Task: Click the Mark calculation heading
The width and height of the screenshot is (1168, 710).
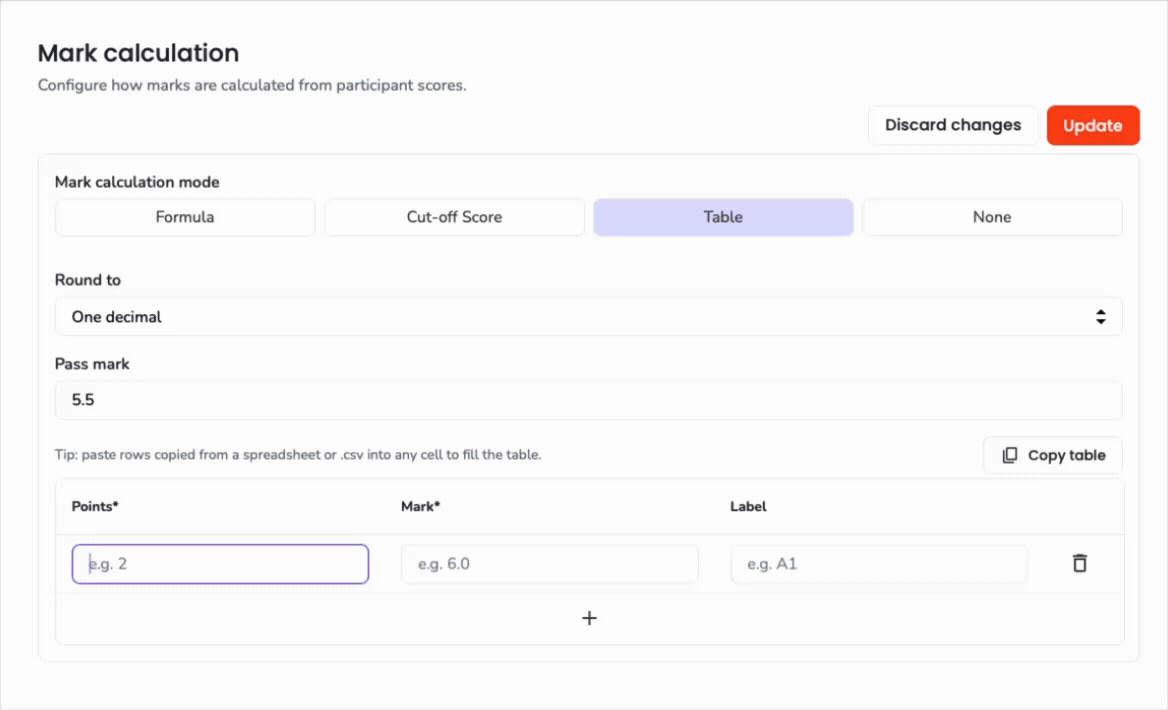Action: click(x=139, y=53)
